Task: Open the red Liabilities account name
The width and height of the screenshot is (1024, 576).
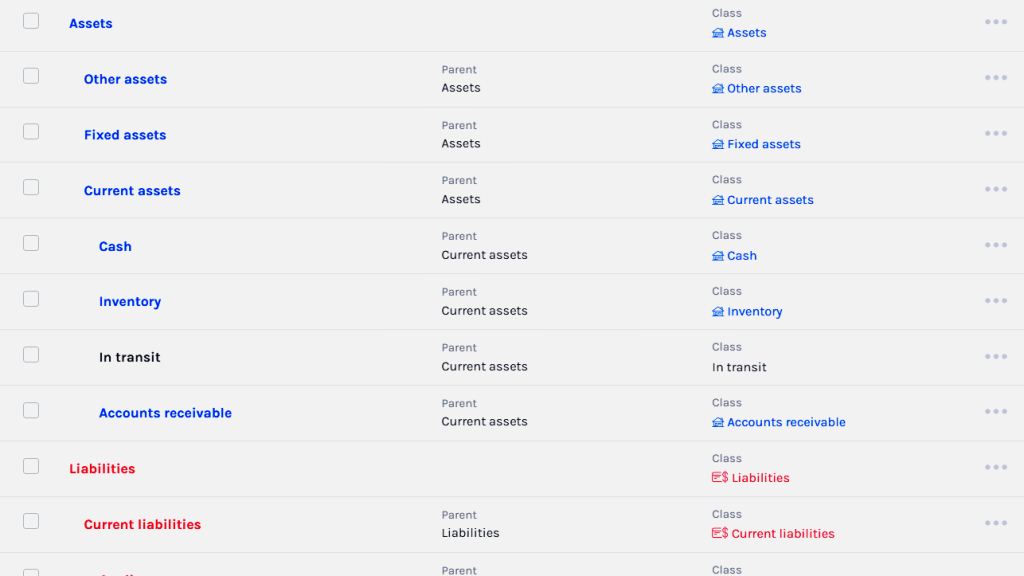Action: coord(102,469)
